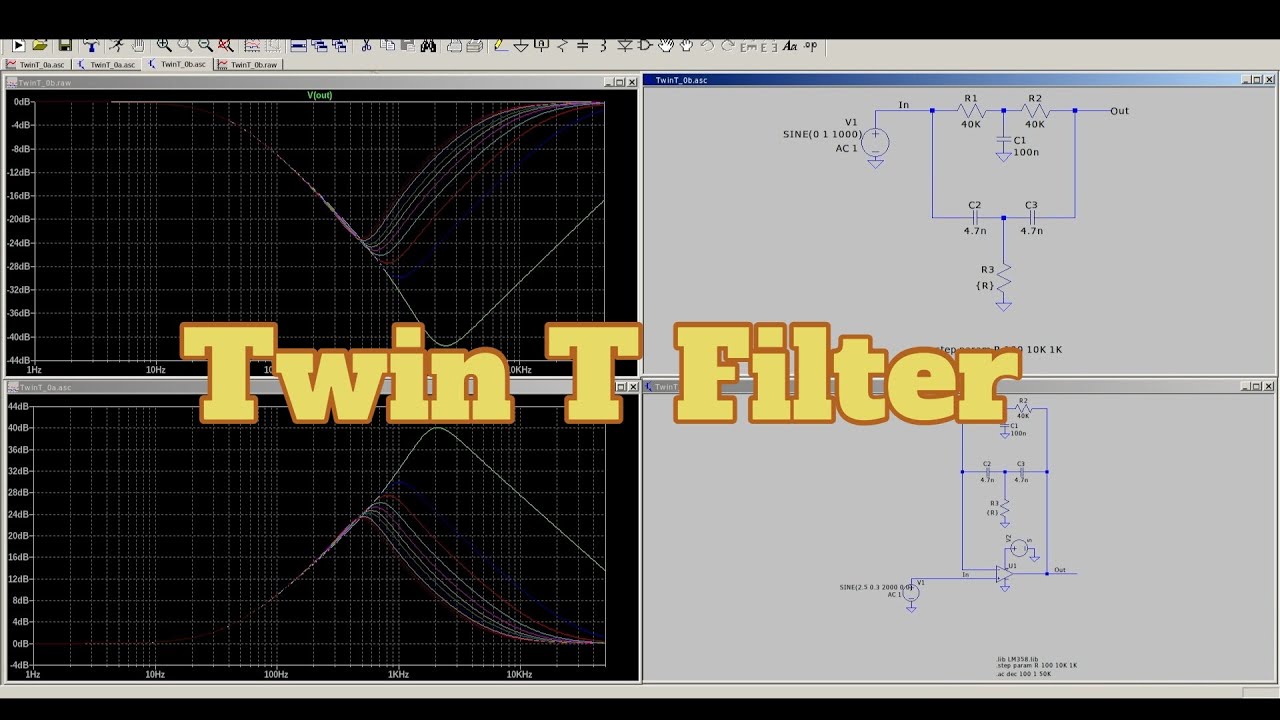Switch to the TwinT_0b.raw tab
1280x720 pixels.
click(x=247, y=64)
